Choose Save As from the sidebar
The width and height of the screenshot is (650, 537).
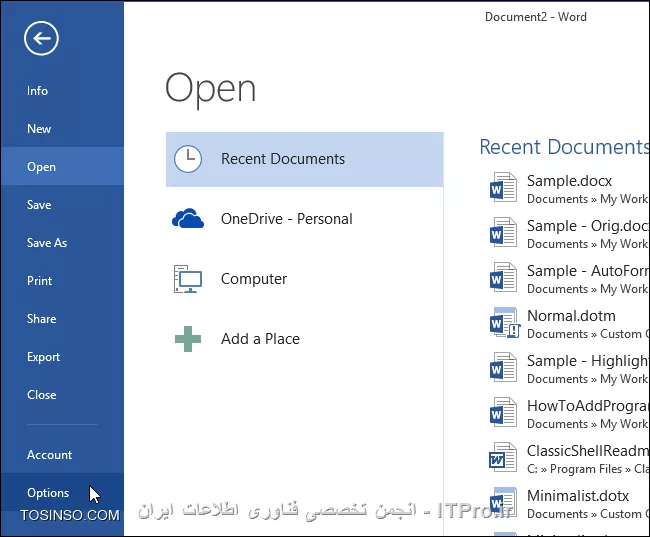pyautogui.click(x=62, y=243)
